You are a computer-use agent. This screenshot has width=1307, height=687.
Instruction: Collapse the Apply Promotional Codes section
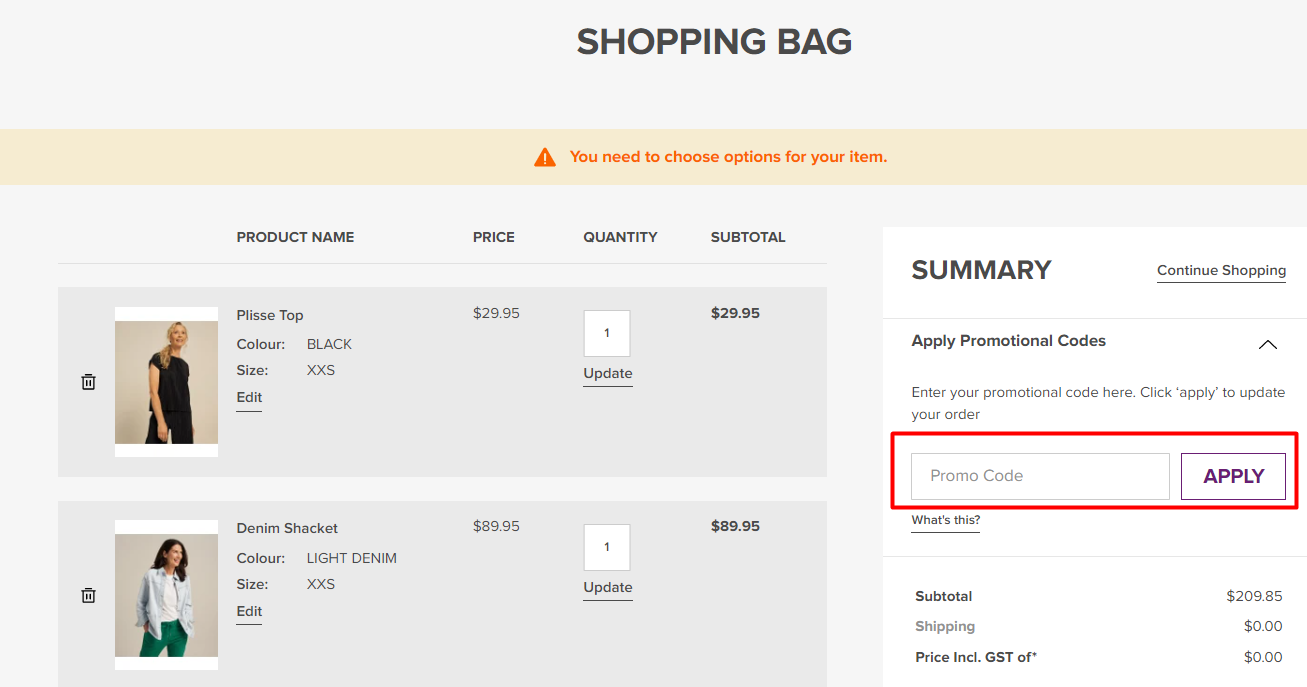point(1268,345)
